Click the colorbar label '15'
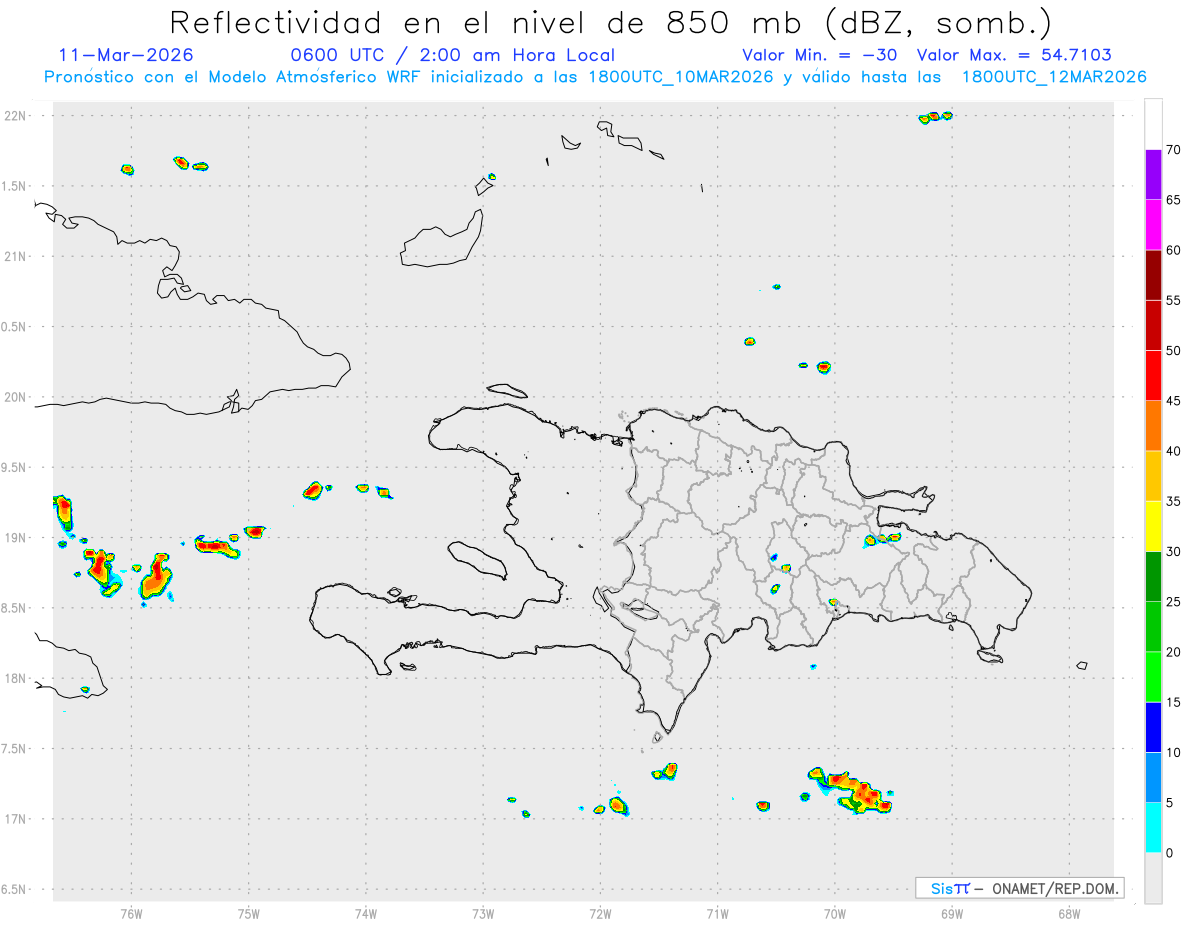 coord(1174,702)
